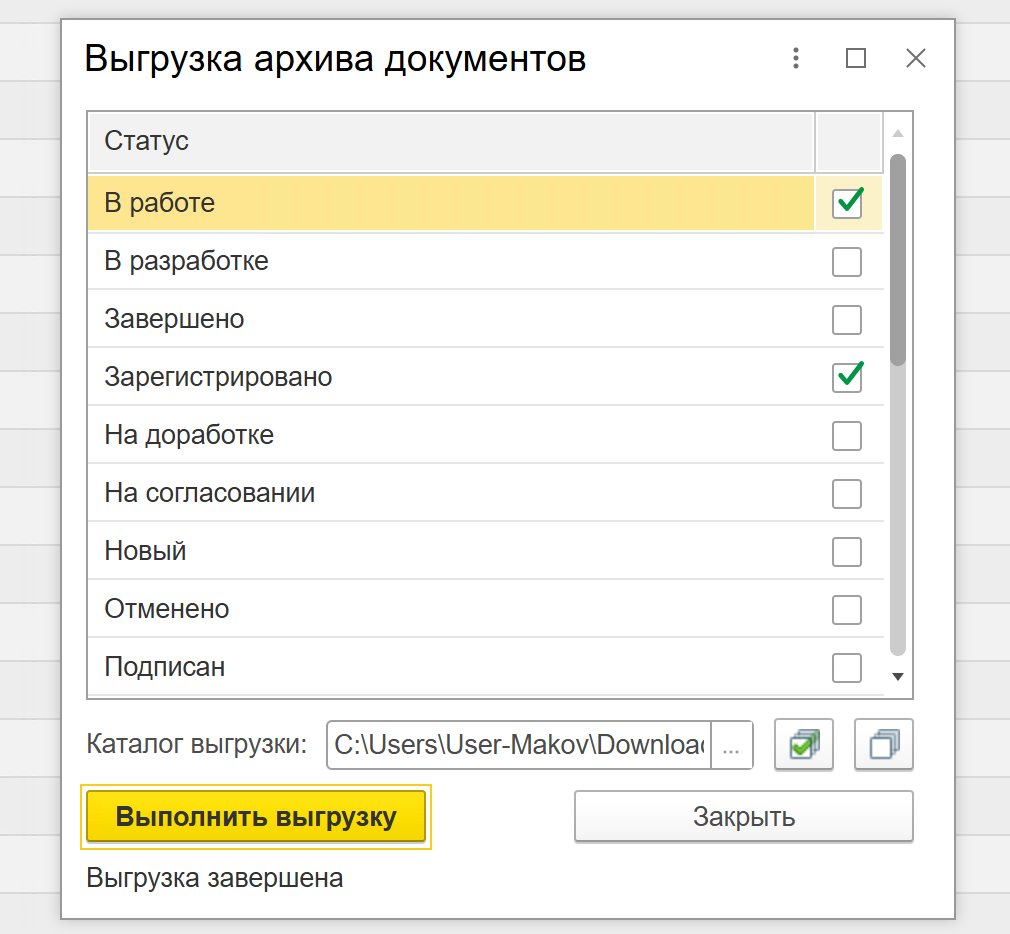Clear all status checkboxes with the empty boxes icon
This screenshot has width=1010, height=934.
883,744
